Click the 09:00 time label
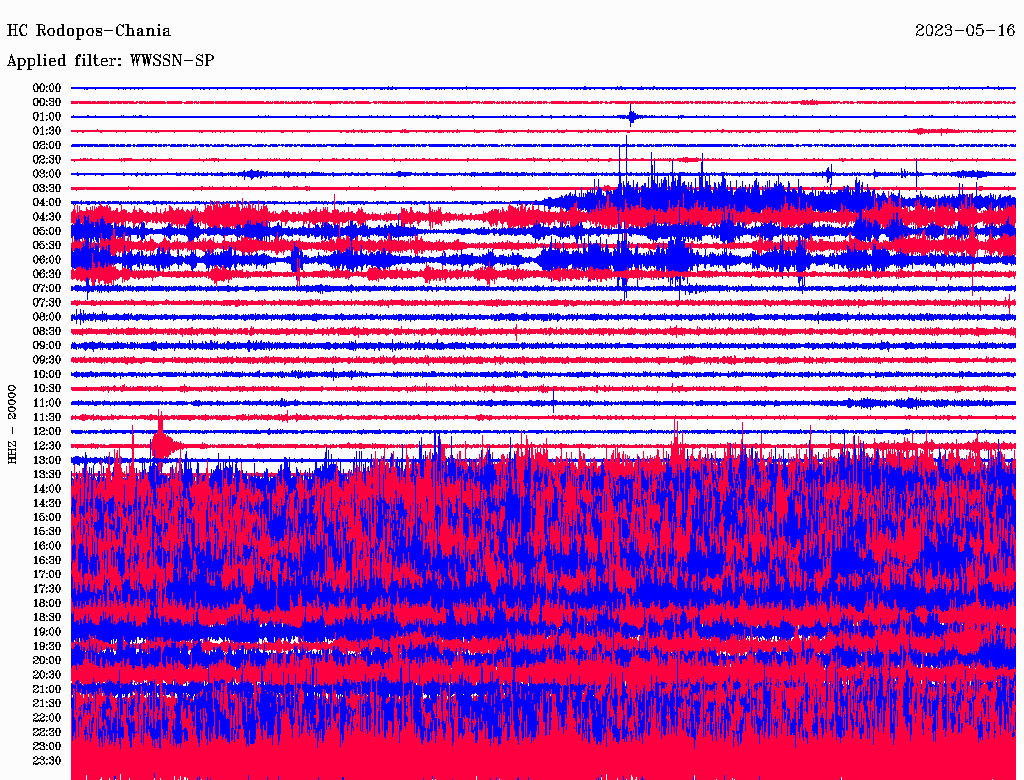The height and width of the screenshot is (780, 1024). [48, 345]
